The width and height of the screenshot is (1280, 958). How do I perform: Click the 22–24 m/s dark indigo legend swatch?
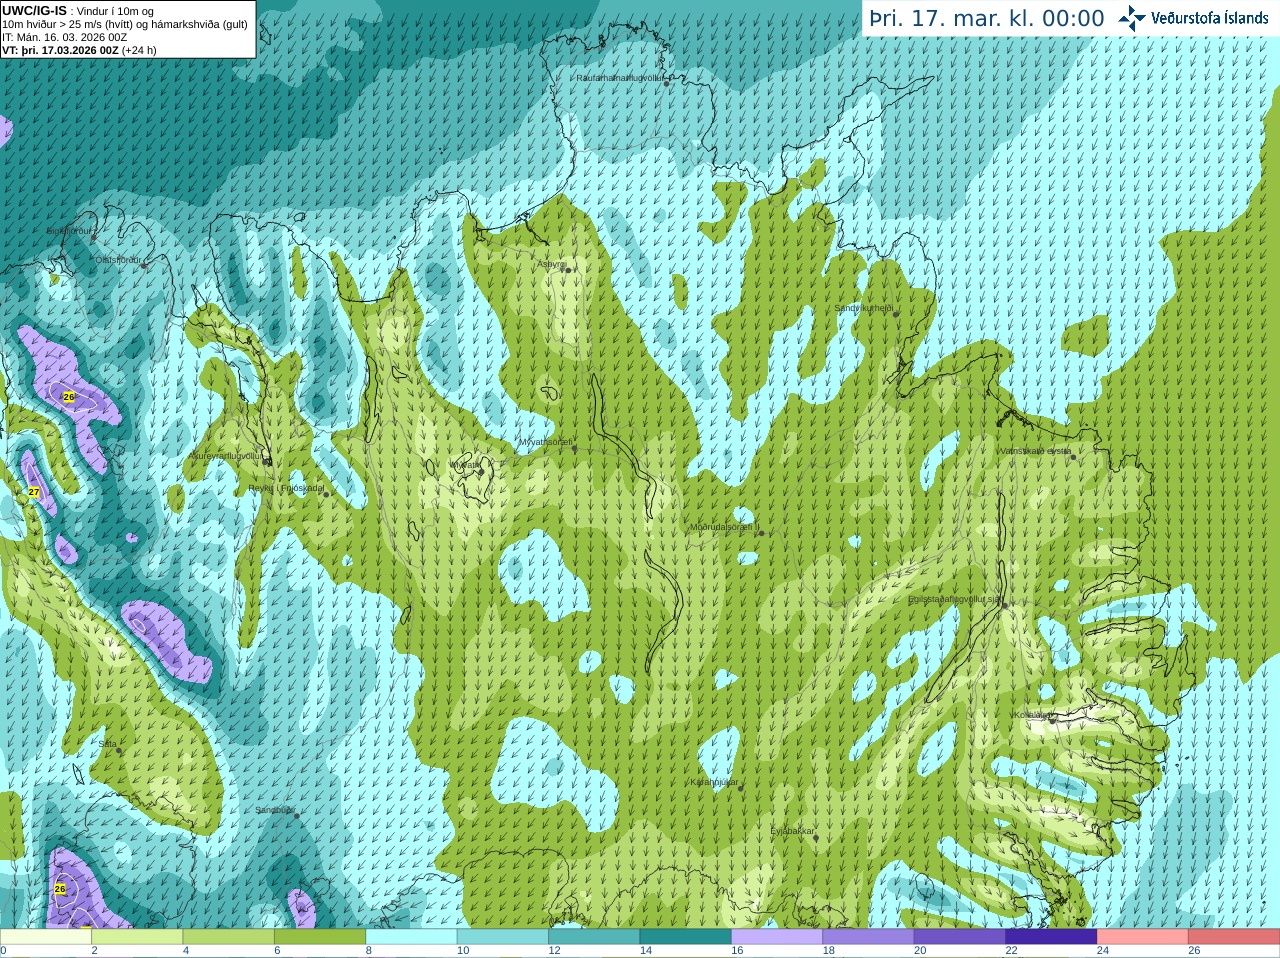point(1052,937)
